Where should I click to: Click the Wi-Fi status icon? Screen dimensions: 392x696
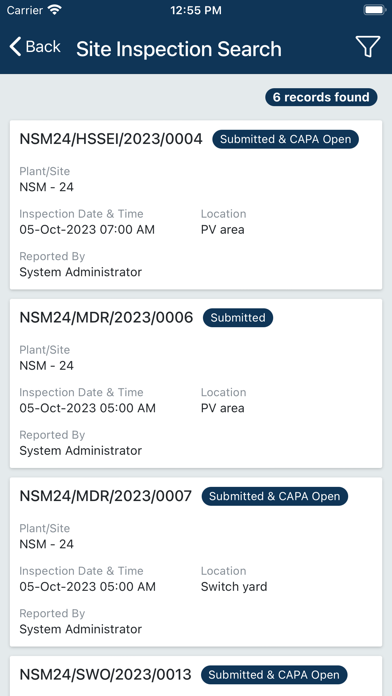[x=55, y=10]
